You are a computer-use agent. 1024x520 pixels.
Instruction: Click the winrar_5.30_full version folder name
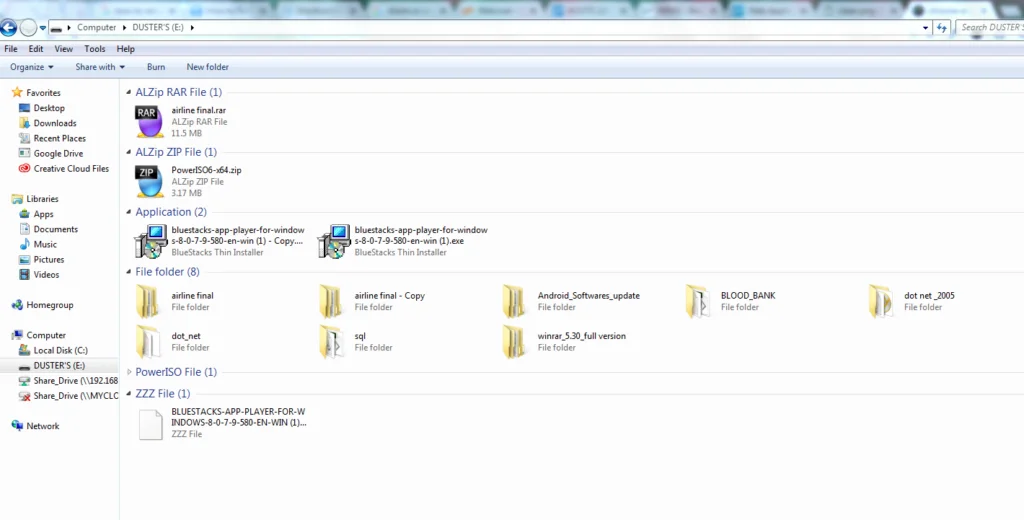tap(581, 336)
